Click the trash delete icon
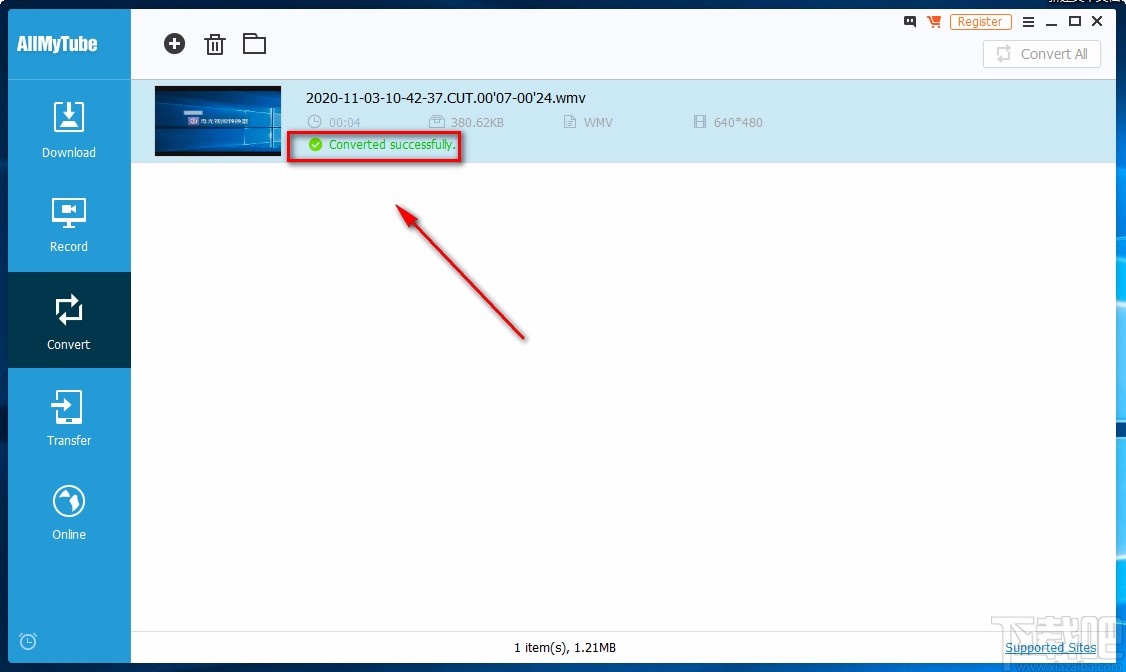This screenshot has height=672, width=1126. (x=215, y=45)
